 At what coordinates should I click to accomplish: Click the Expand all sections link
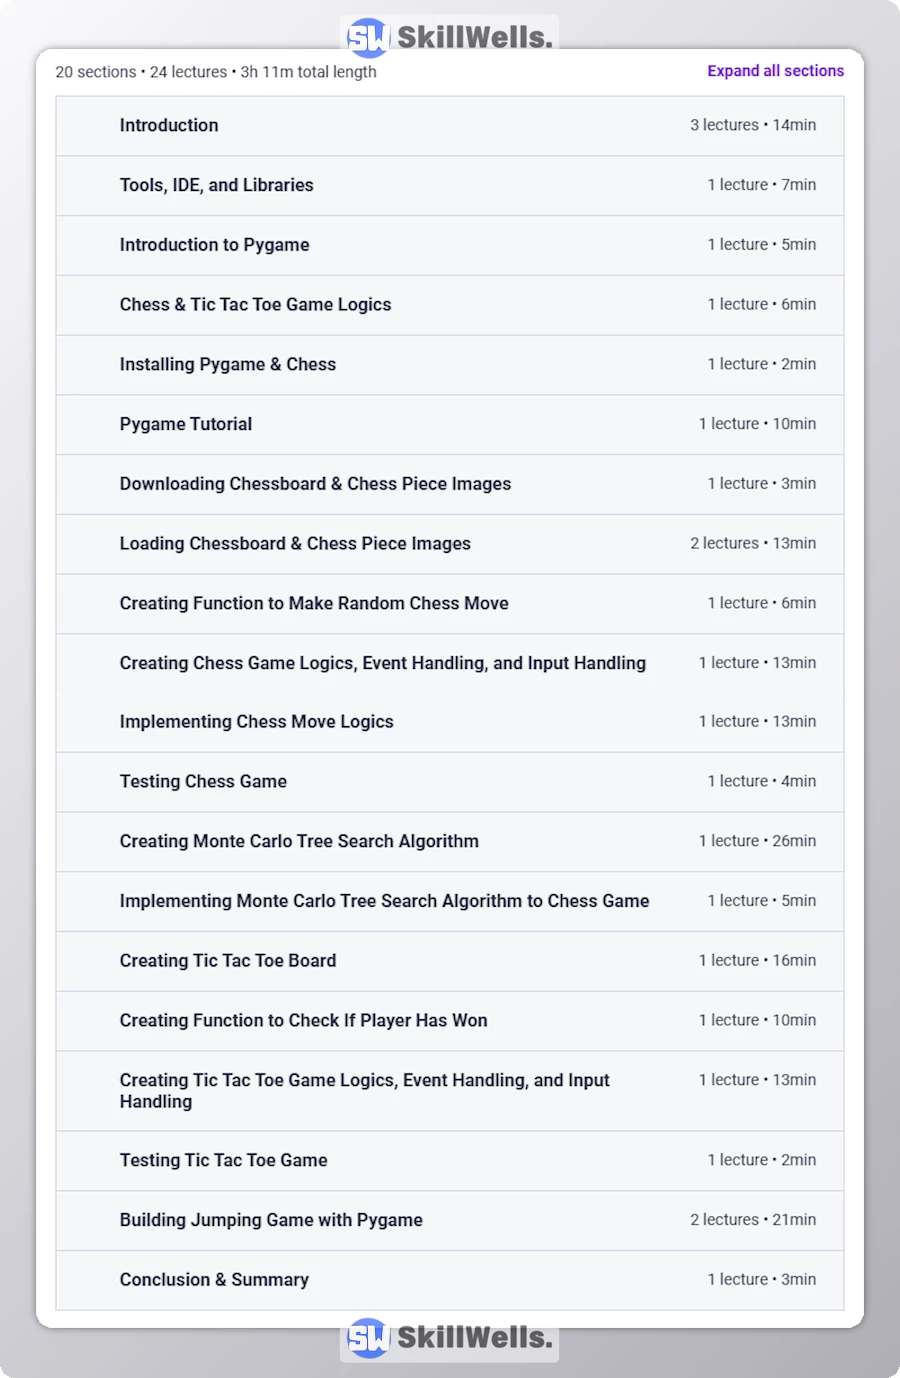[x=775, y=71]
